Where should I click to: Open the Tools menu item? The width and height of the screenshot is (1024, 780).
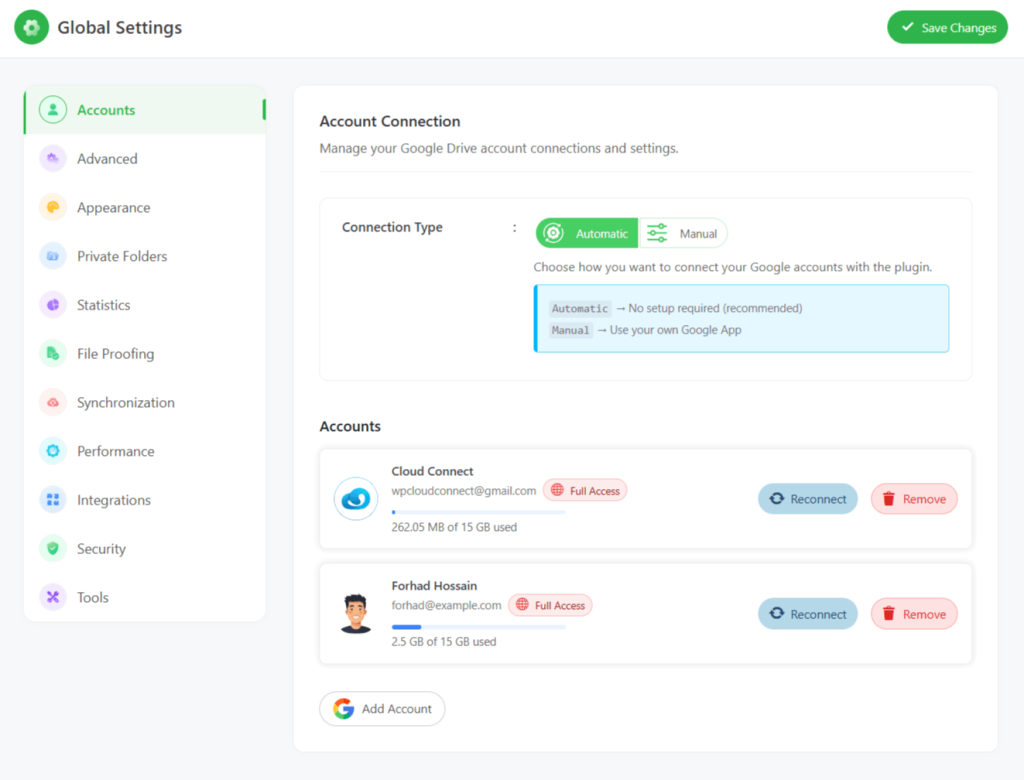92,597
